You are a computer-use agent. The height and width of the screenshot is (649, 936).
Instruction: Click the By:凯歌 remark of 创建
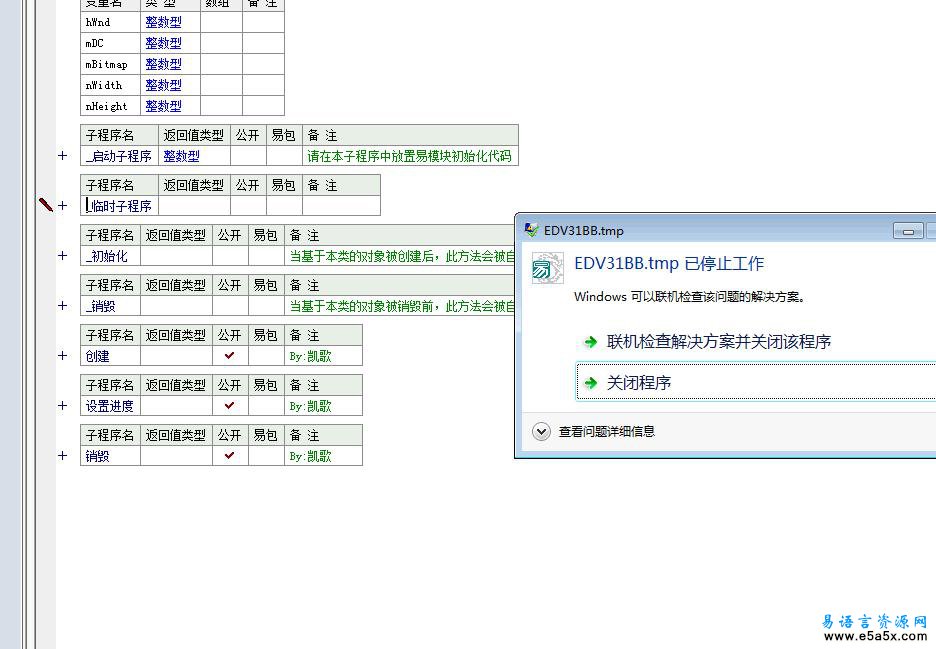click(310, 356)
